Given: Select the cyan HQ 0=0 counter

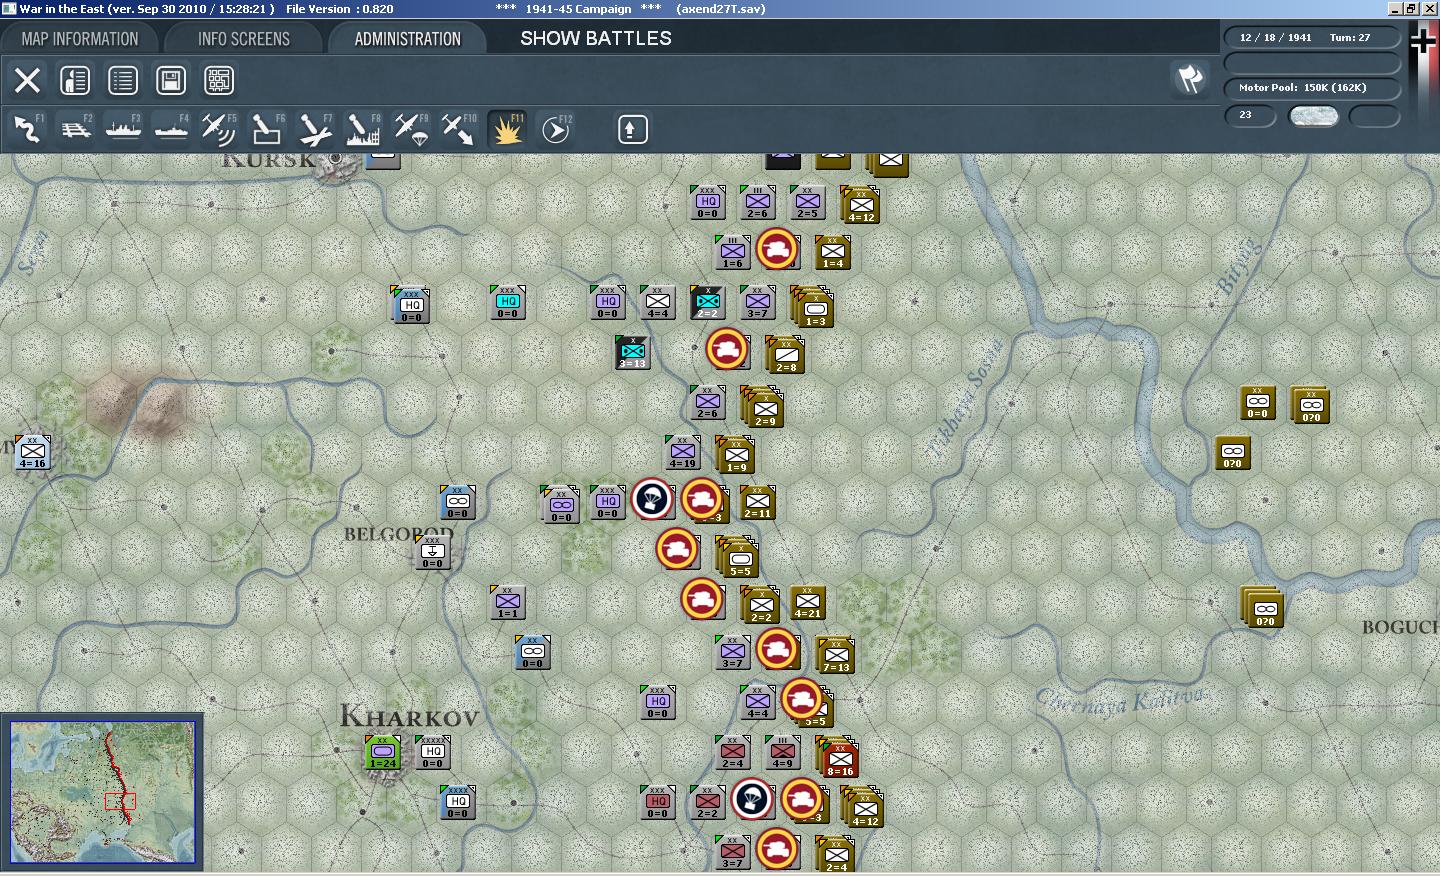Looking at the screenshot, I should (x=508, y=303).
